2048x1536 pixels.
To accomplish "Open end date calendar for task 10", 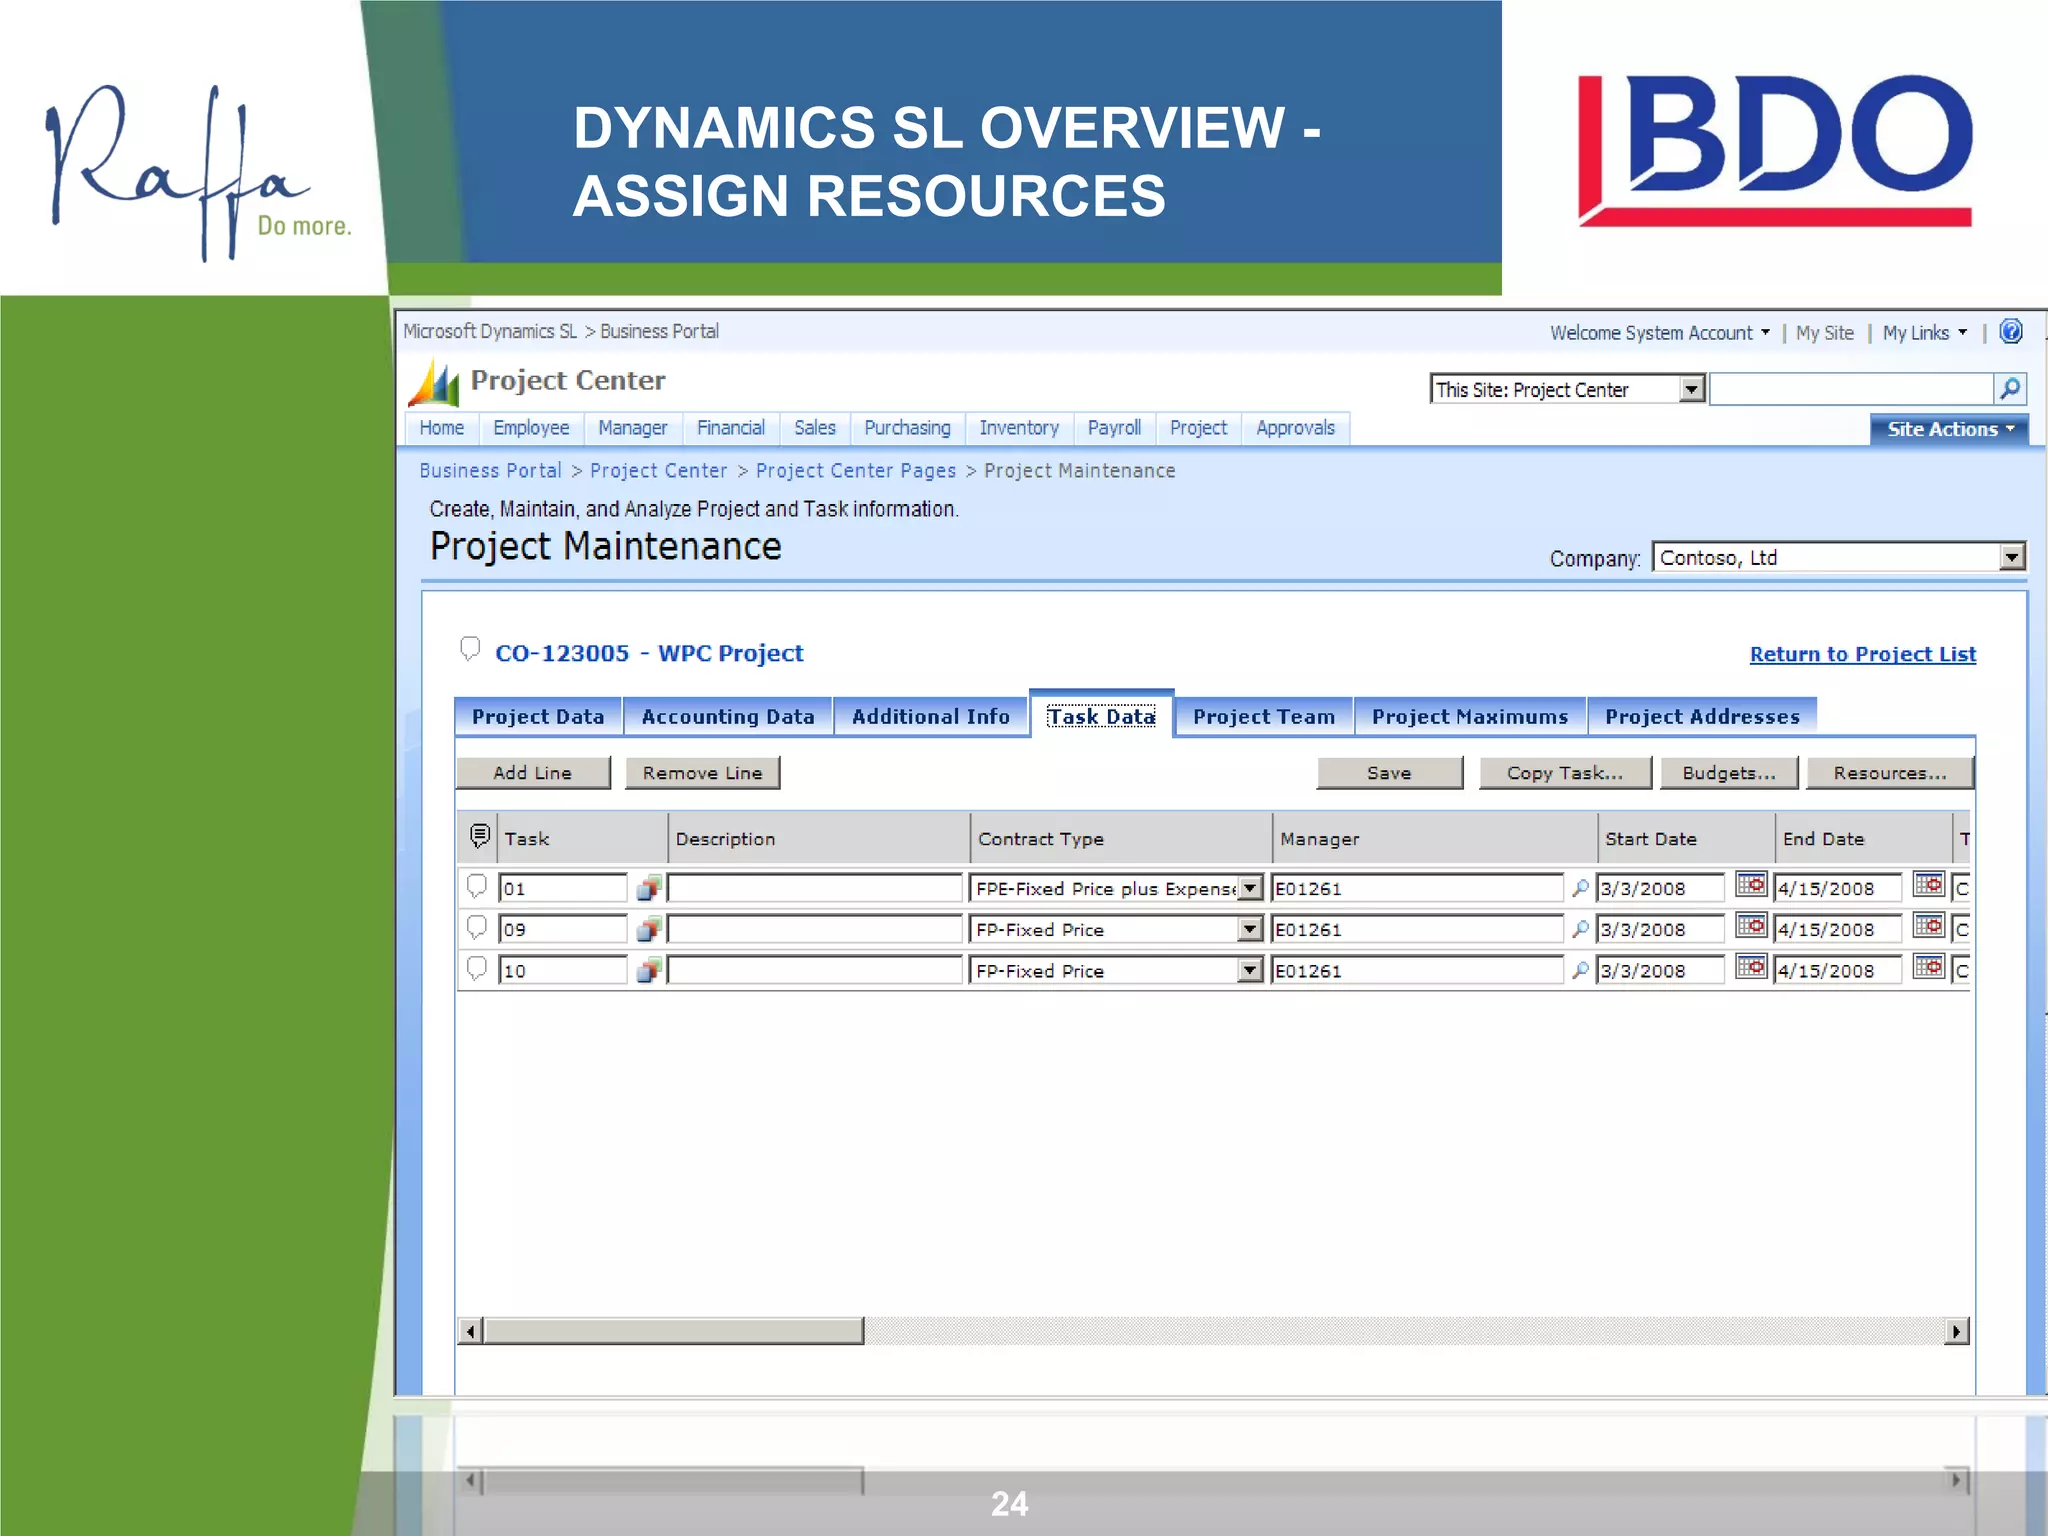I will (1928, 967).
